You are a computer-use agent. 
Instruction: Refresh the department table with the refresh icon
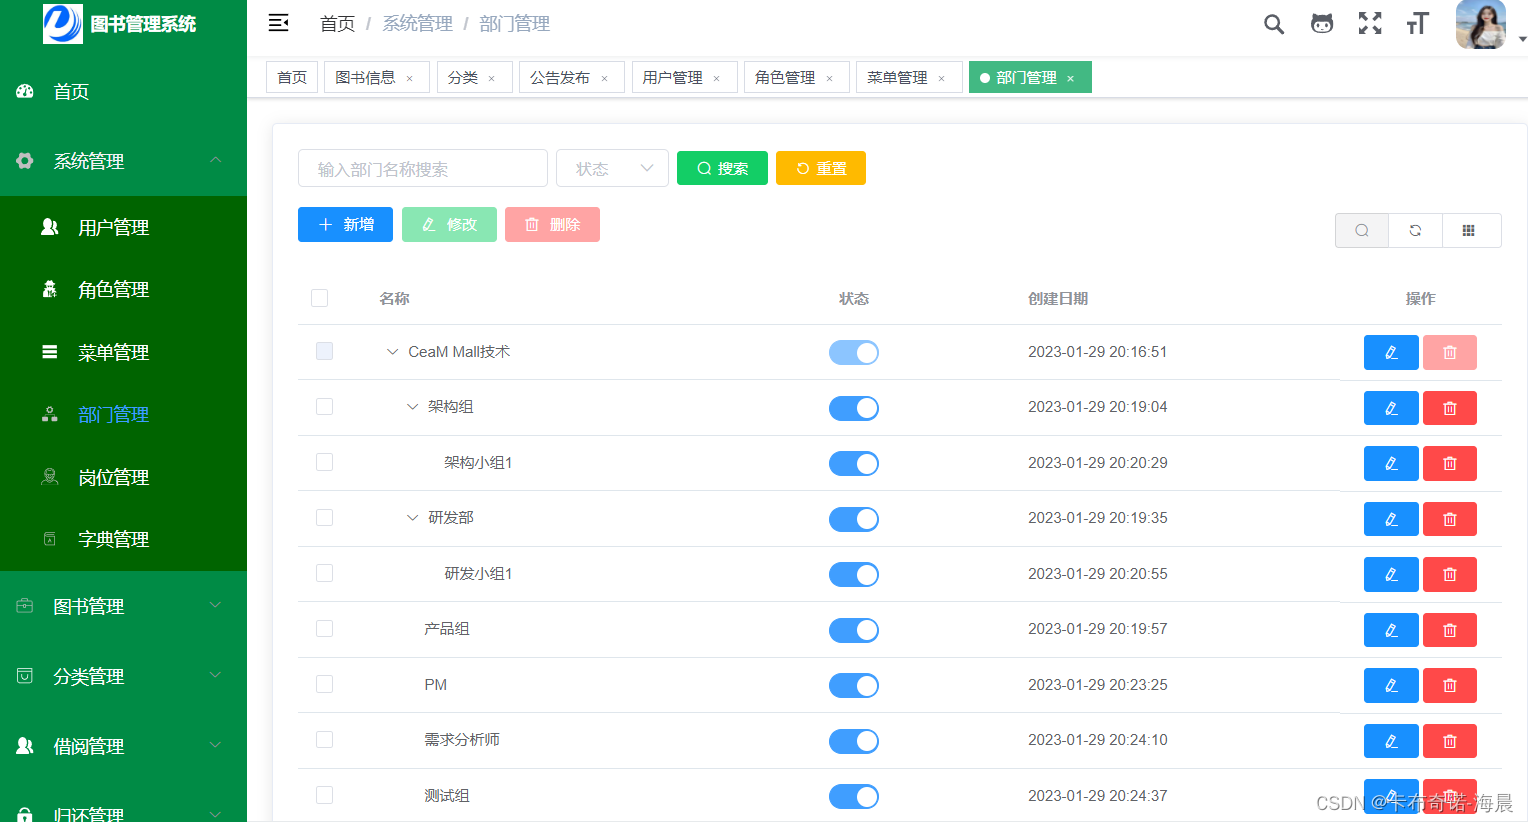1415,230
